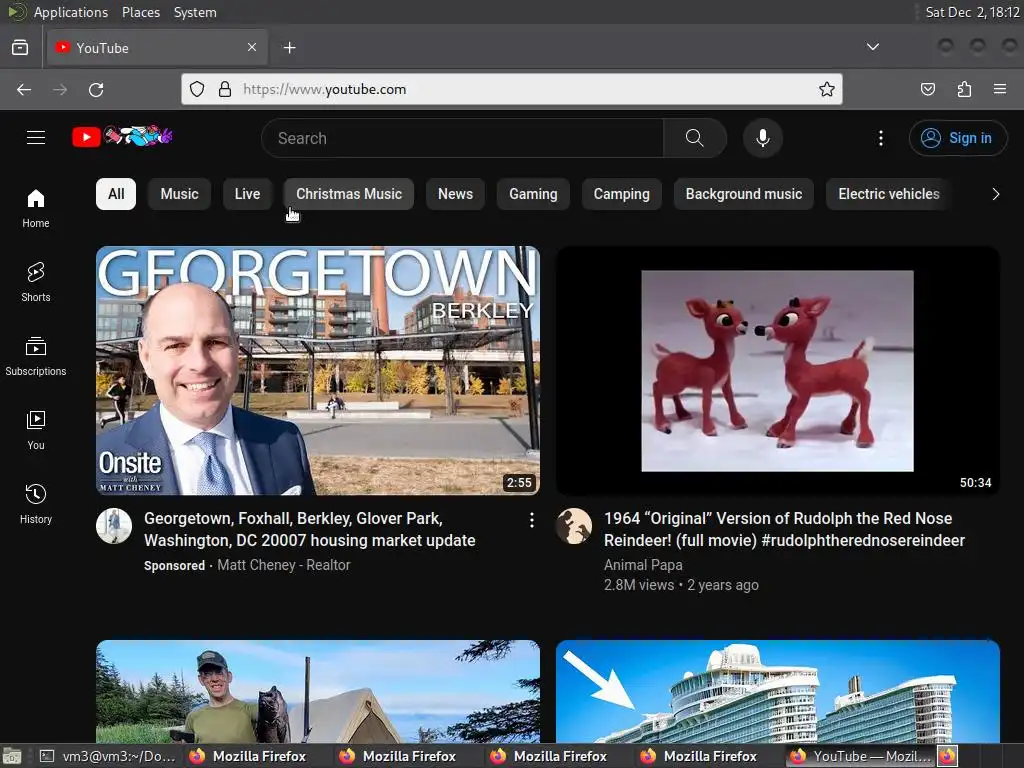Select the Christmas Music chip

pos(349,194)
